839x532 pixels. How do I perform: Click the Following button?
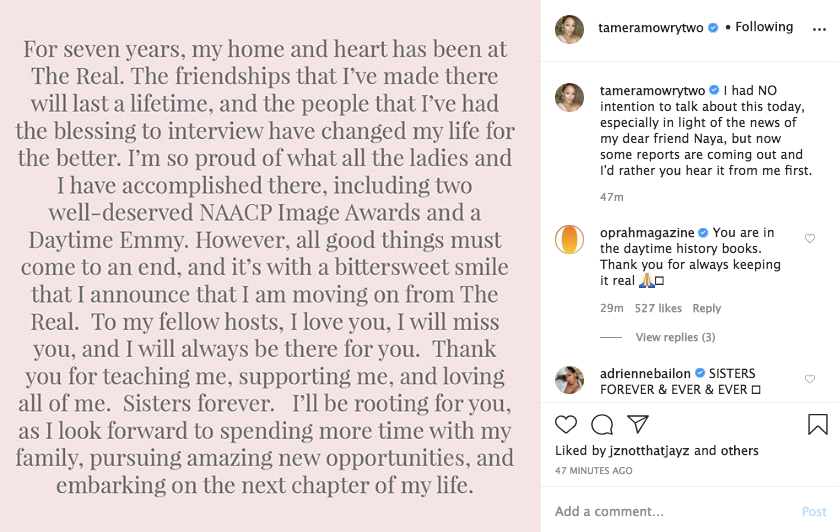[764, 27]
